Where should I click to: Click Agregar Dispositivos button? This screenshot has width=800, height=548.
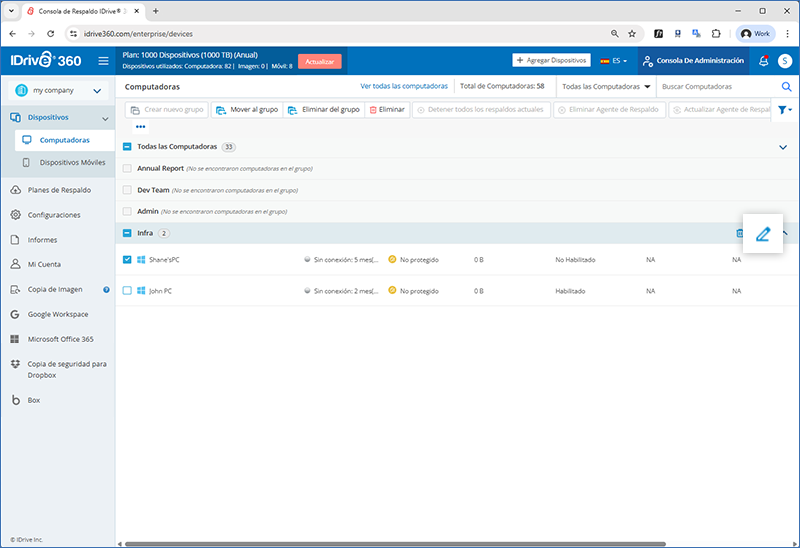(551, 60)
